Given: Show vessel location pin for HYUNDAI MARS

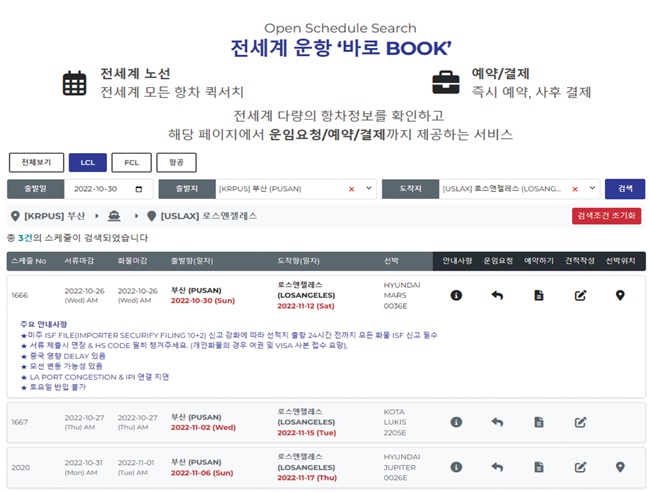Looking at the screenshot, I should [620, 295].
